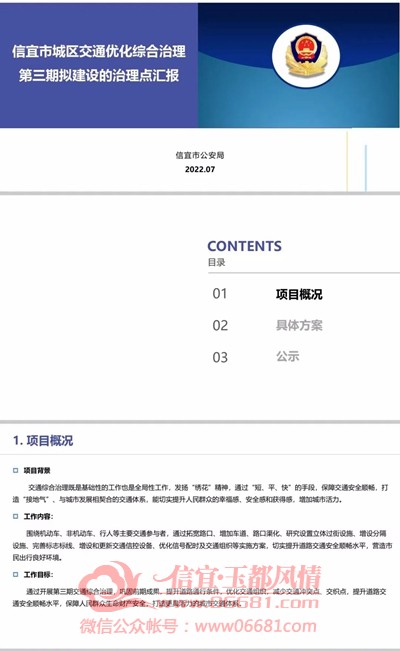Click the 信宜市公安局 text
400x651 pixels.
tap(200, 155)
